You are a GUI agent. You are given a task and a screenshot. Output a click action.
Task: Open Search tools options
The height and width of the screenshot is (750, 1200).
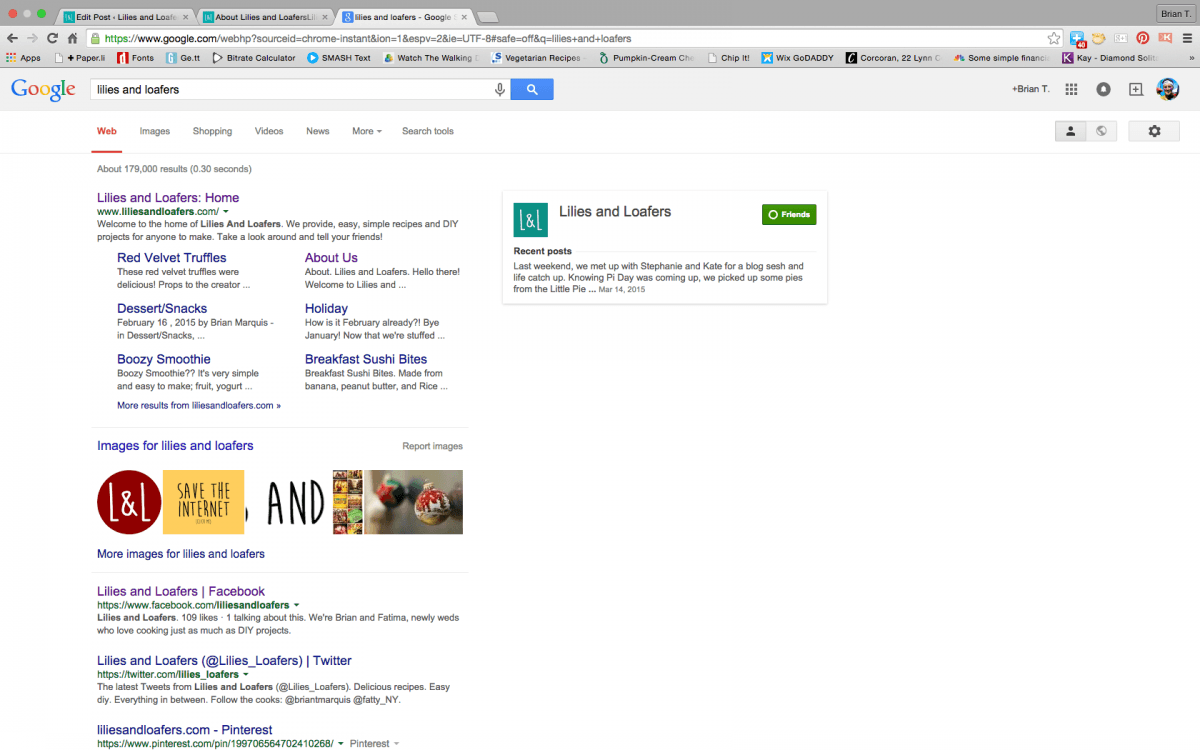tap(428, 131)
